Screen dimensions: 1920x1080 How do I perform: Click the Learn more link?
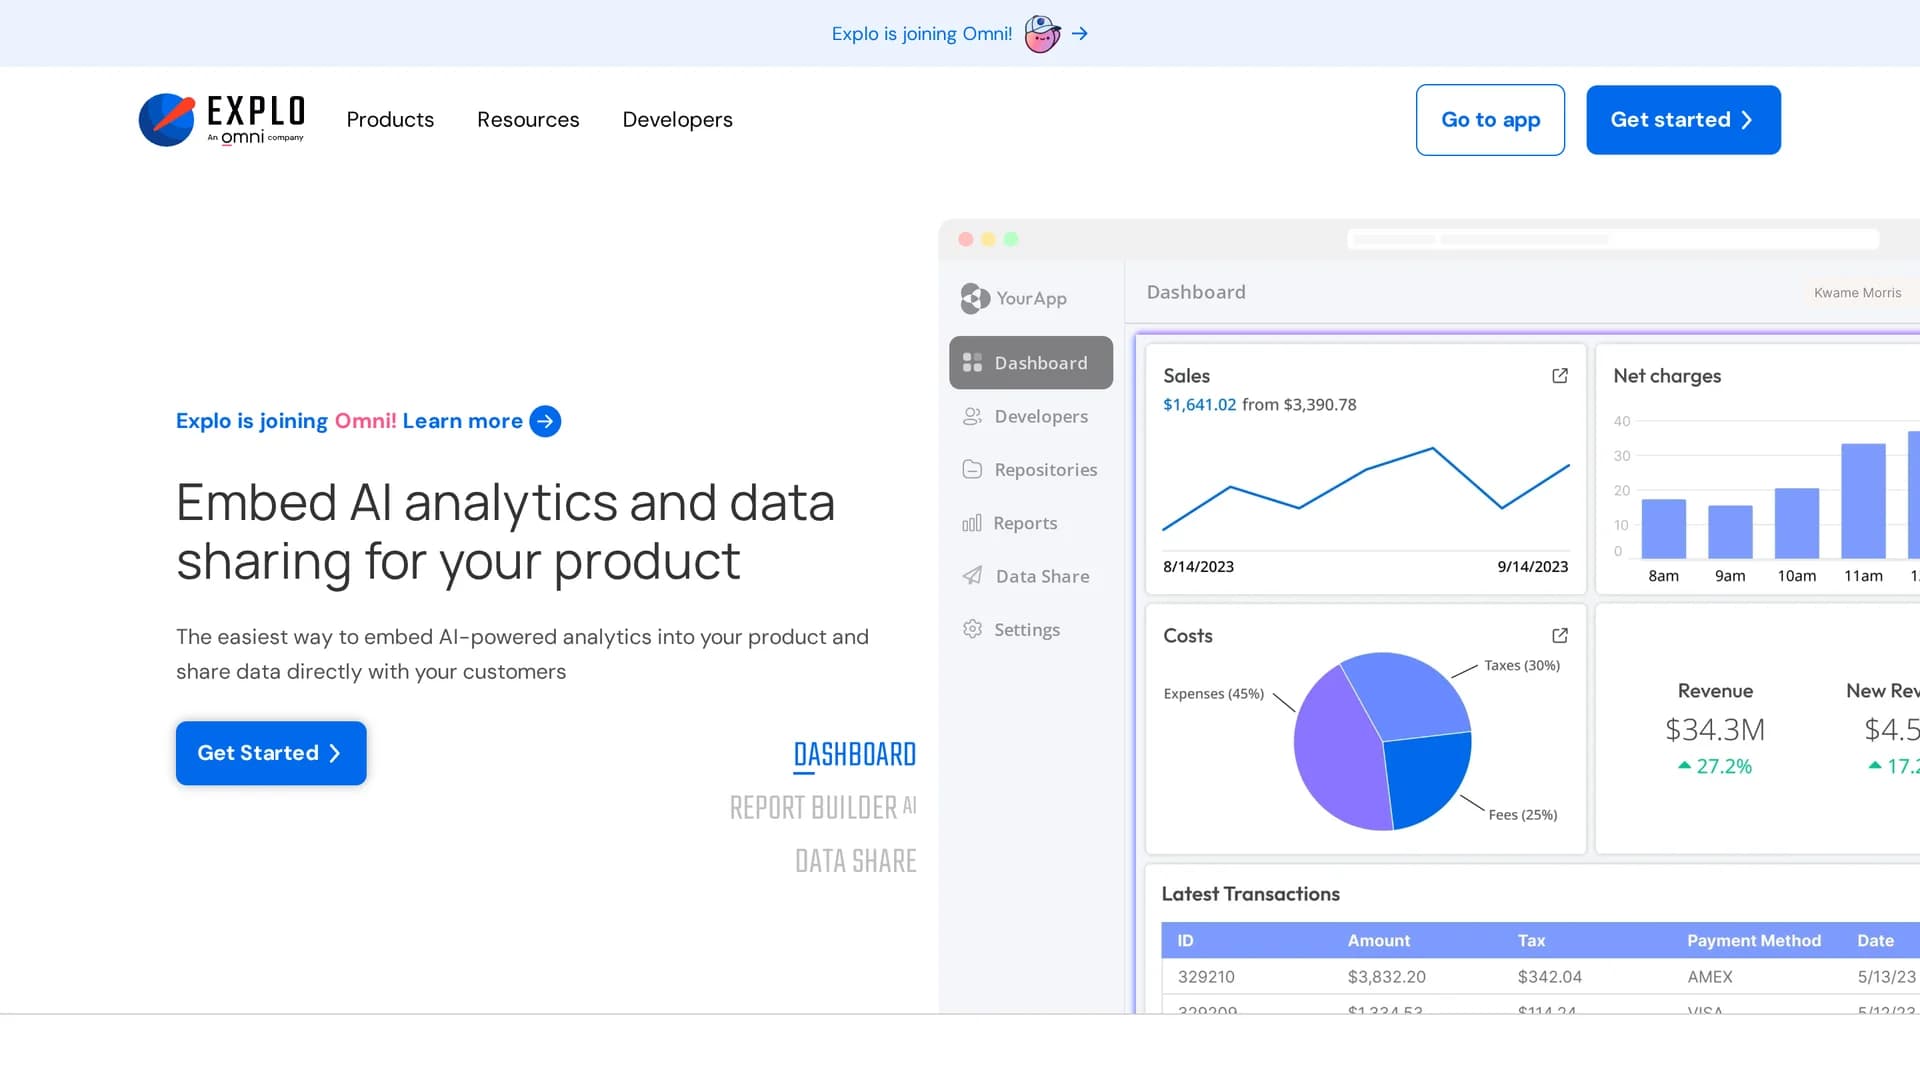[462, 421]
